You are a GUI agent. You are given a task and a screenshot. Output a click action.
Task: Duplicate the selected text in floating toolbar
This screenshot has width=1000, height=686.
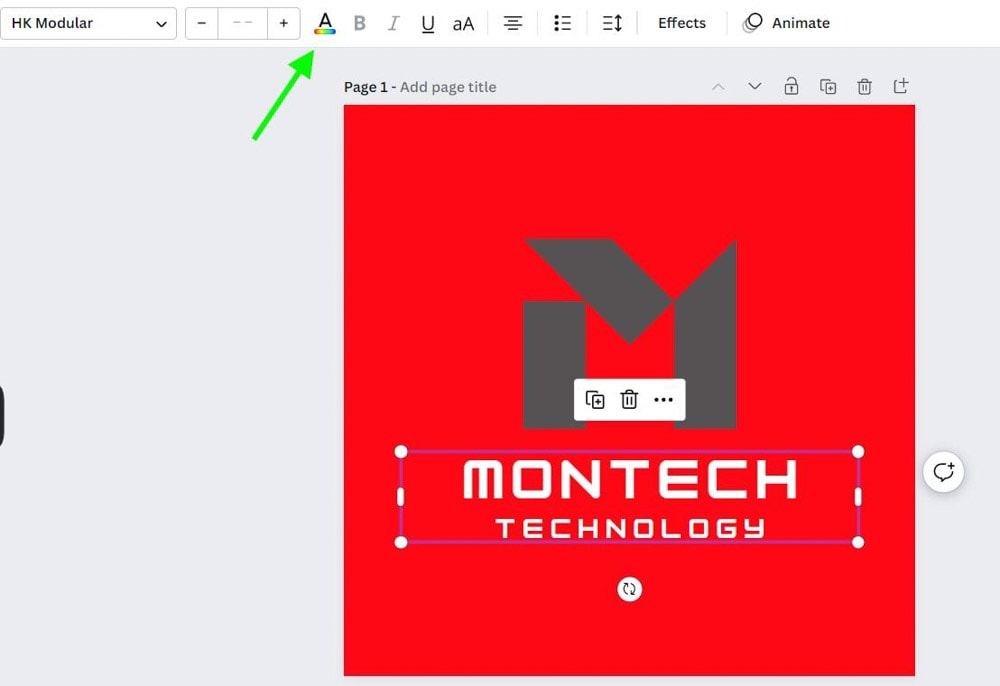[x=595, y=400]
